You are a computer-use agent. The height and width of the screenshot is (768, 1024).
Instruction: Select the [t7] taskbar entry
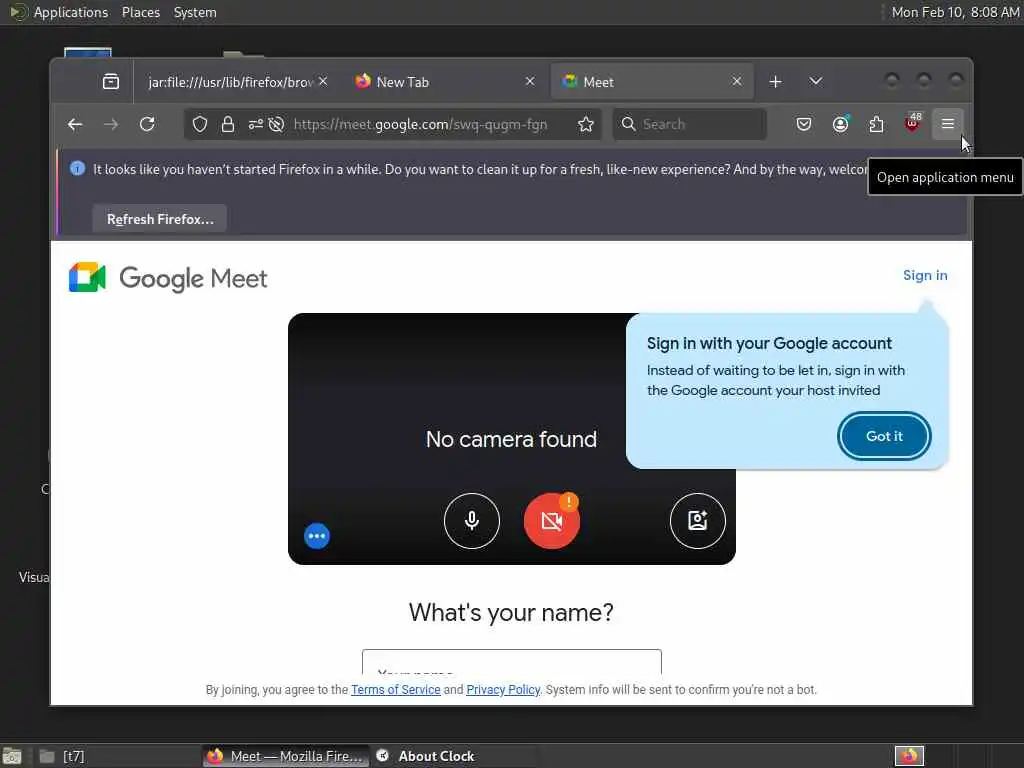[x=116, y=756]
